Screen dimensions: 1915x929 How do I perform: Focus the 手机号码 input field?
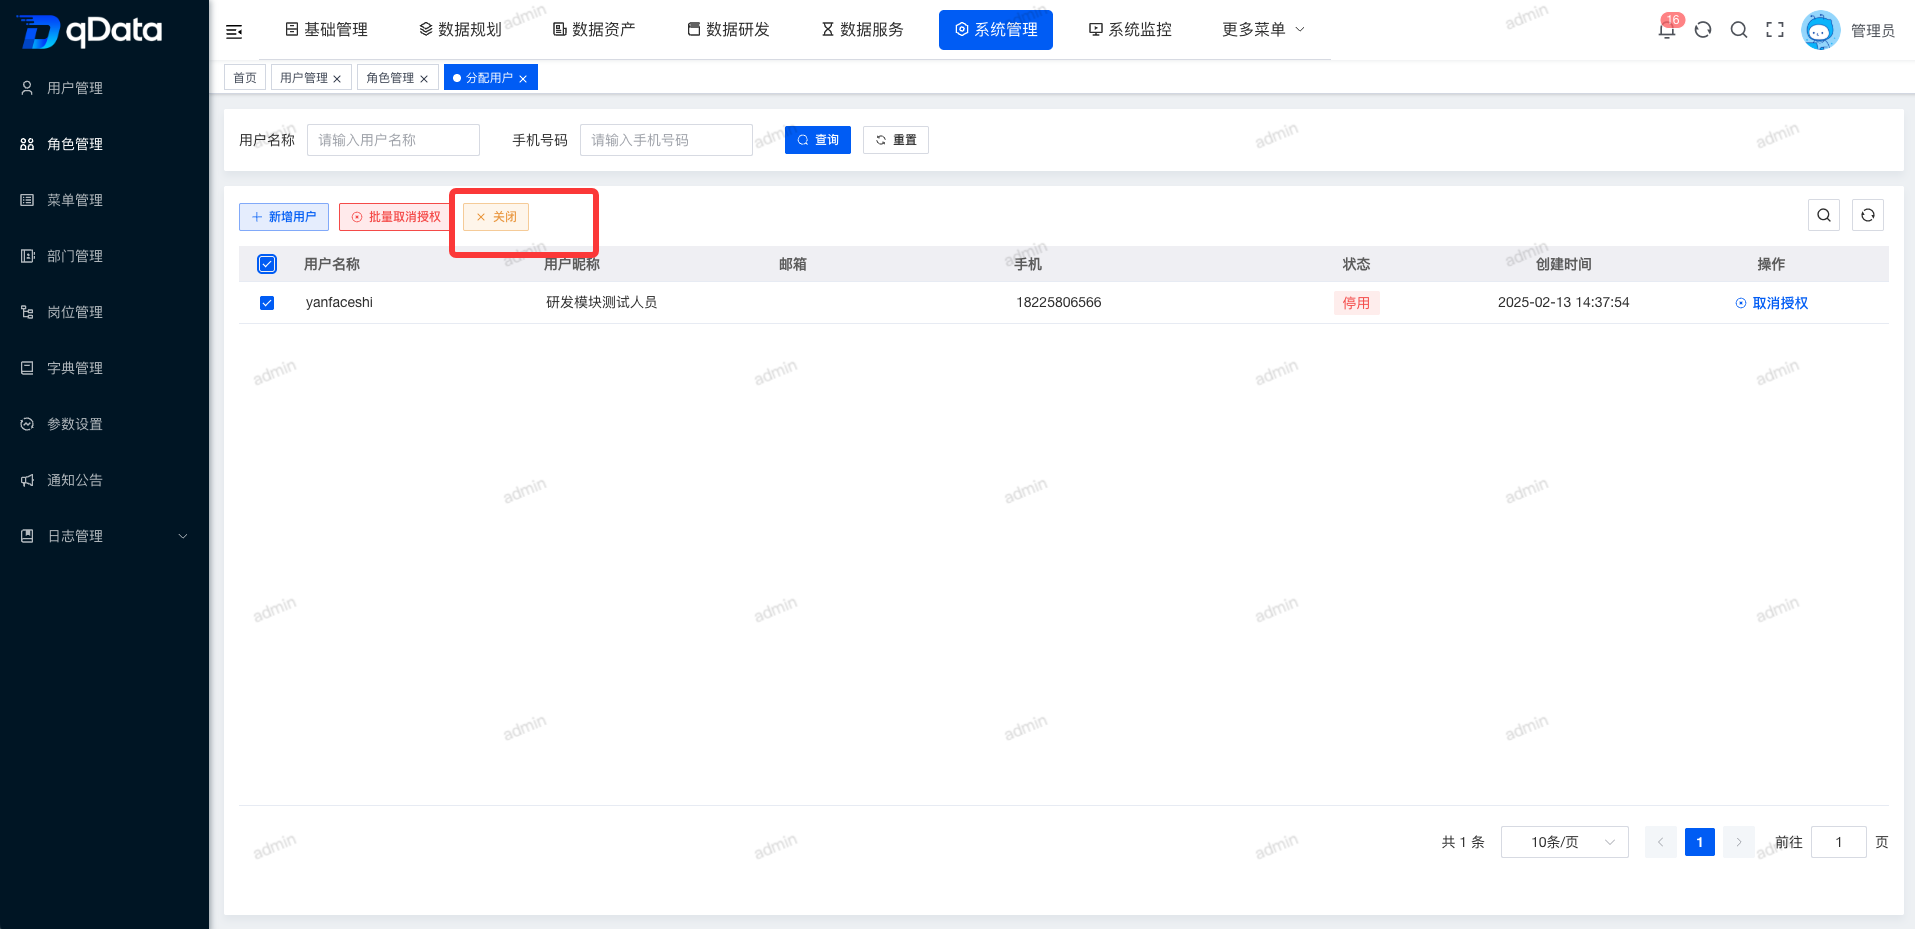pyautogui.click(x=666, y=140)
